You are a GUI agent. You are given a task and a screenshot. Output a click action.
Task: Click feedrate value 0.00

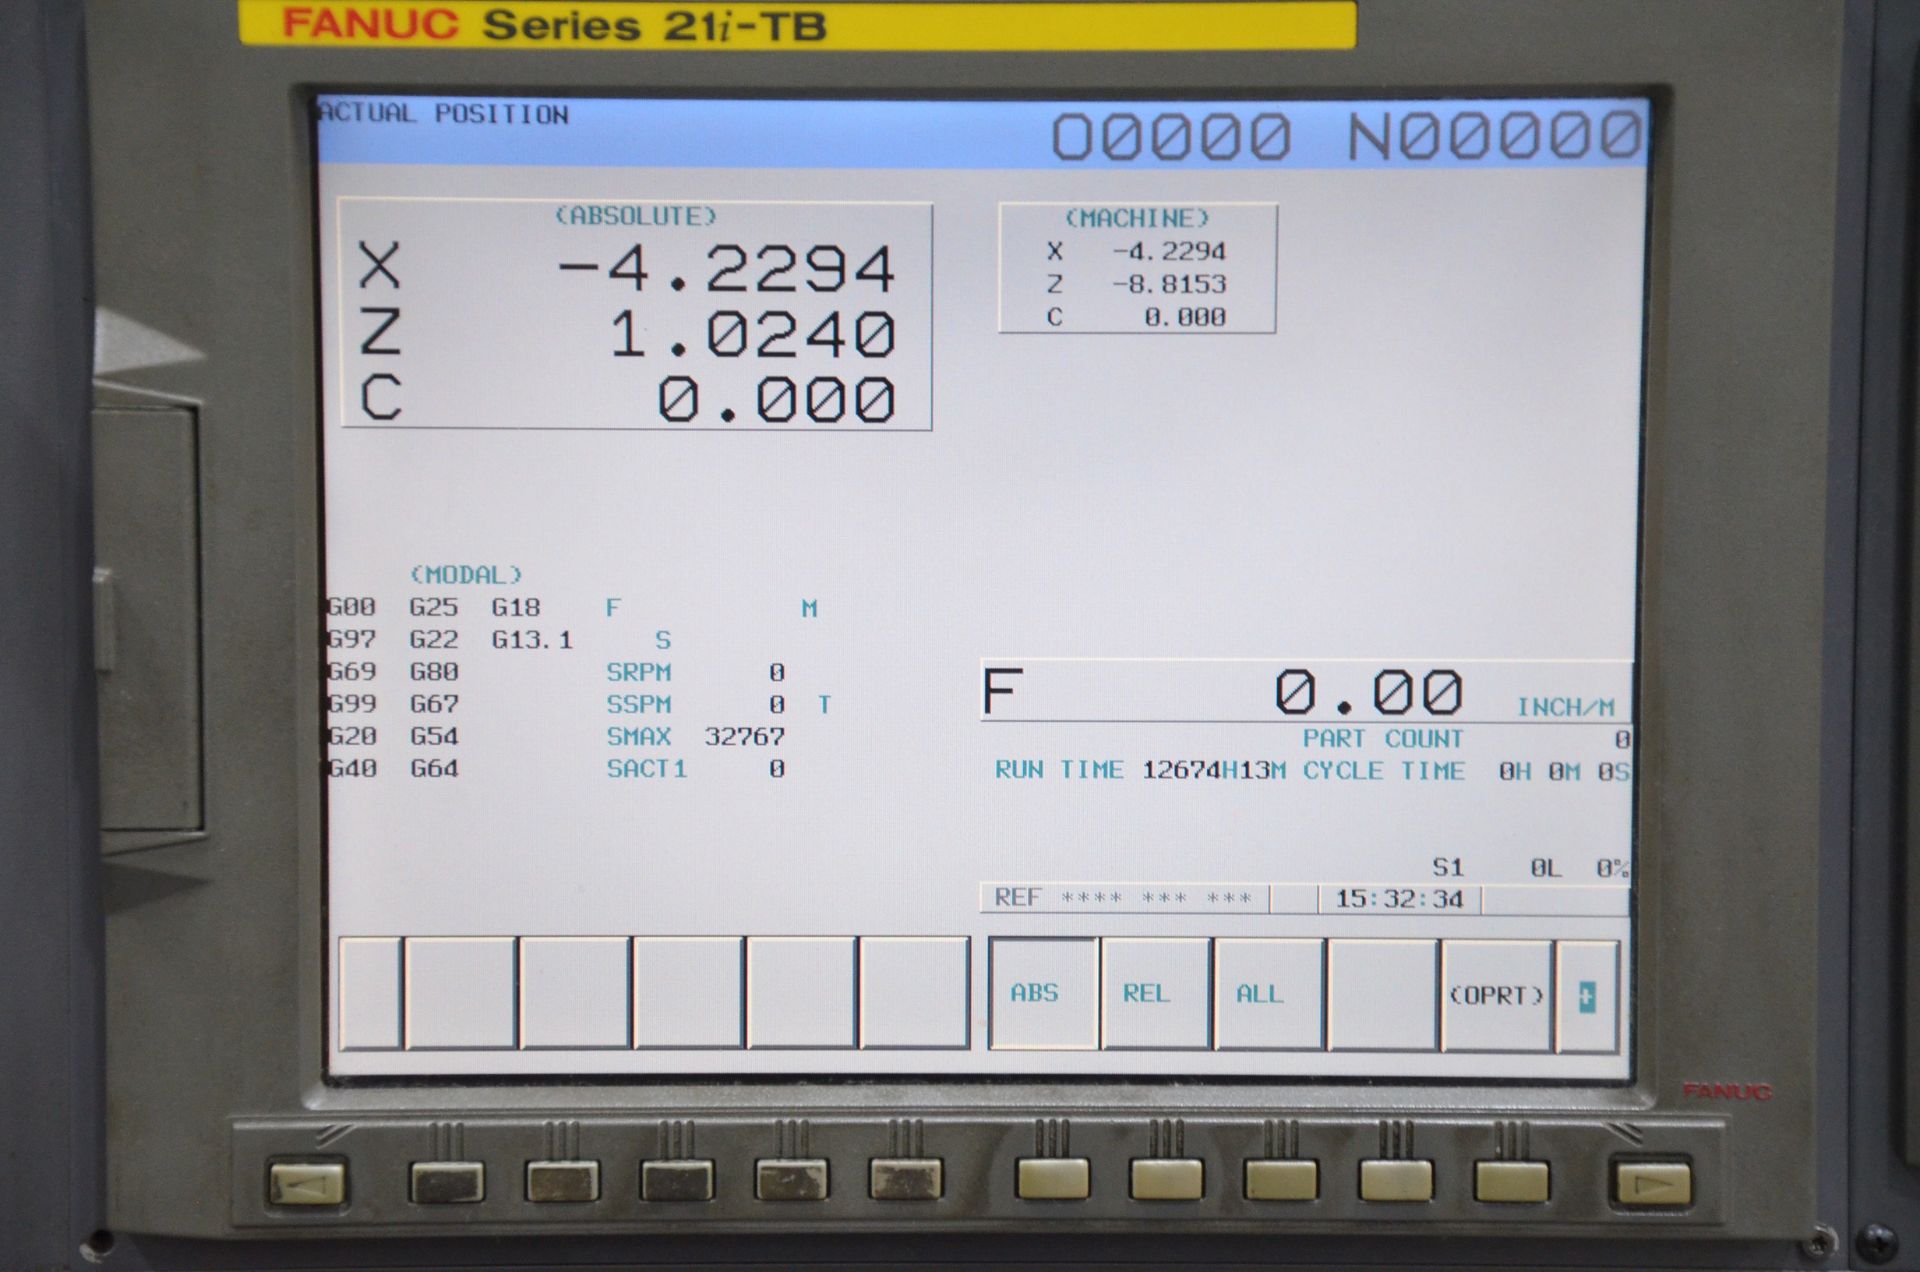[x=1368, y=692]
